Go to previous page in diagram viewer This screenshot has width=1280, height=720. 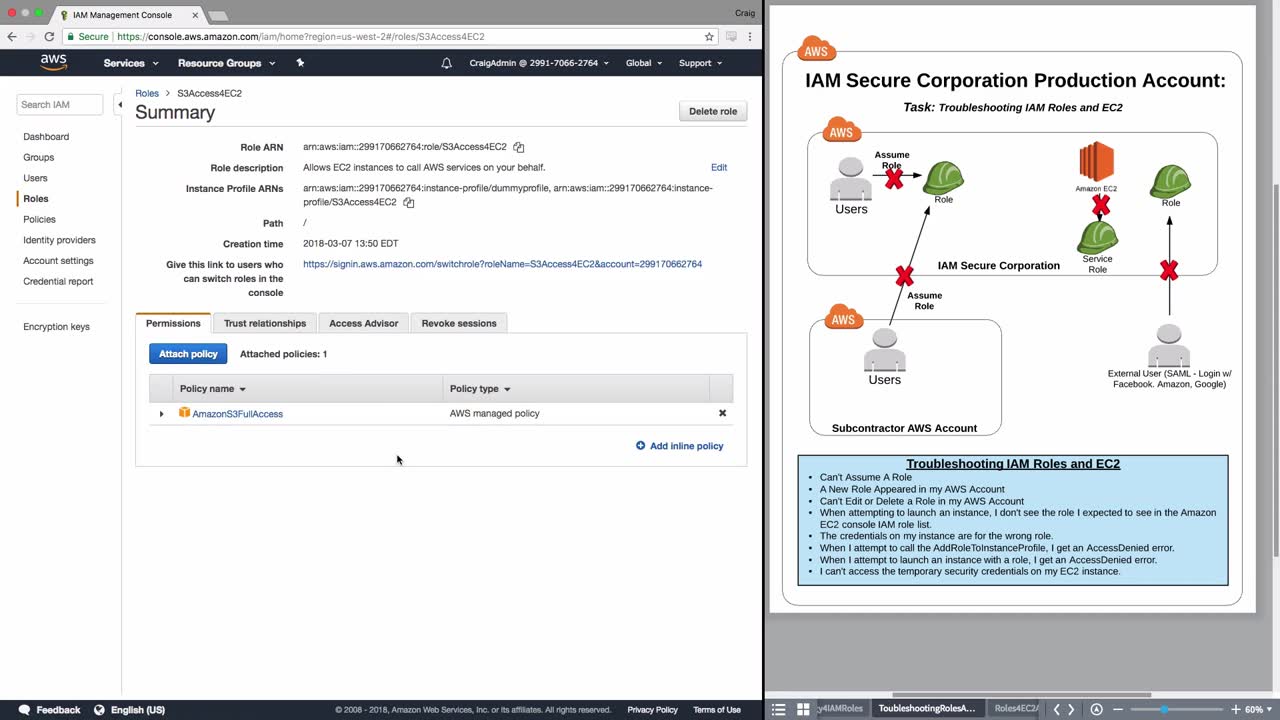click(1056, 709)
